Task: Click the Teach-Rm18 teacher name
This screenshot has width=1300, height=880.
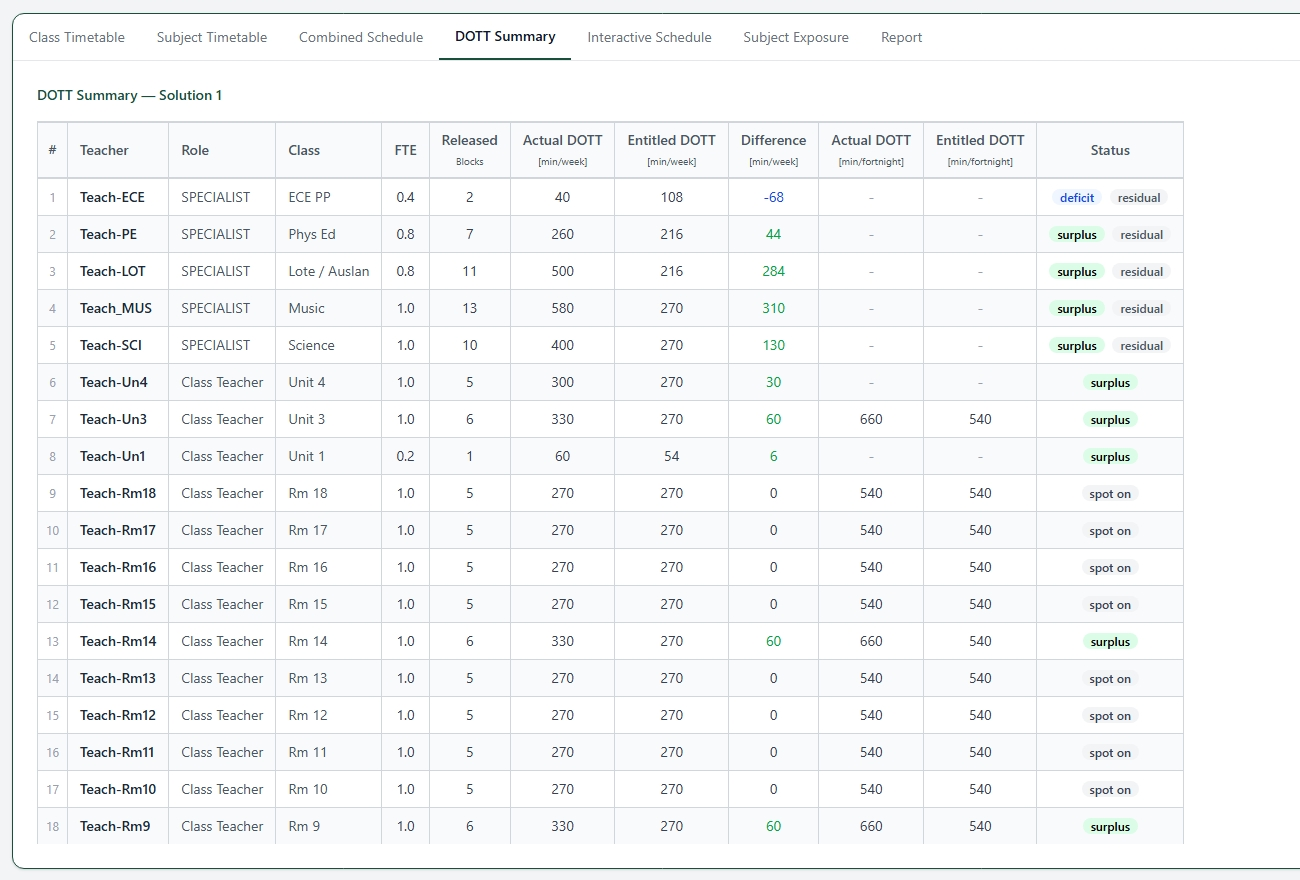Action: pyautogui.click(x=118, y=493)
